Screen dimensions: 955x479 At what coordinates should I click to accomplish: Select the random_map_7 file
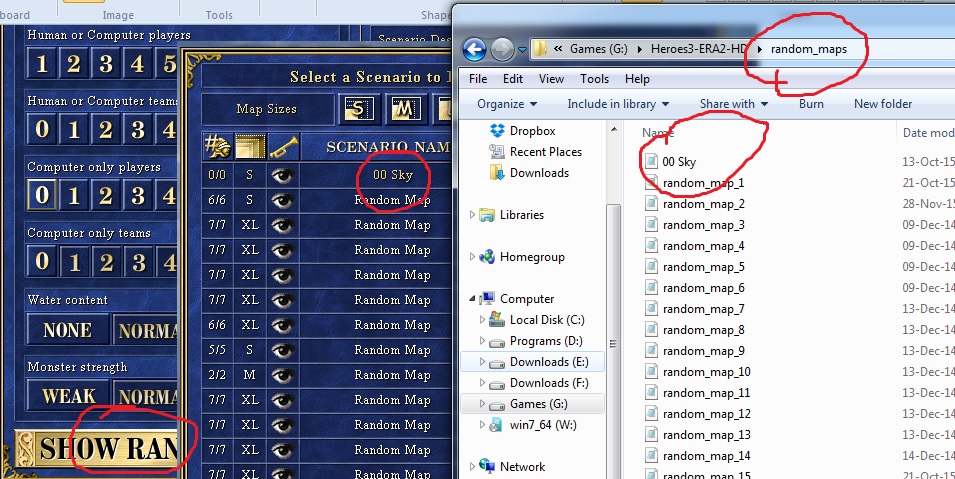703,308
